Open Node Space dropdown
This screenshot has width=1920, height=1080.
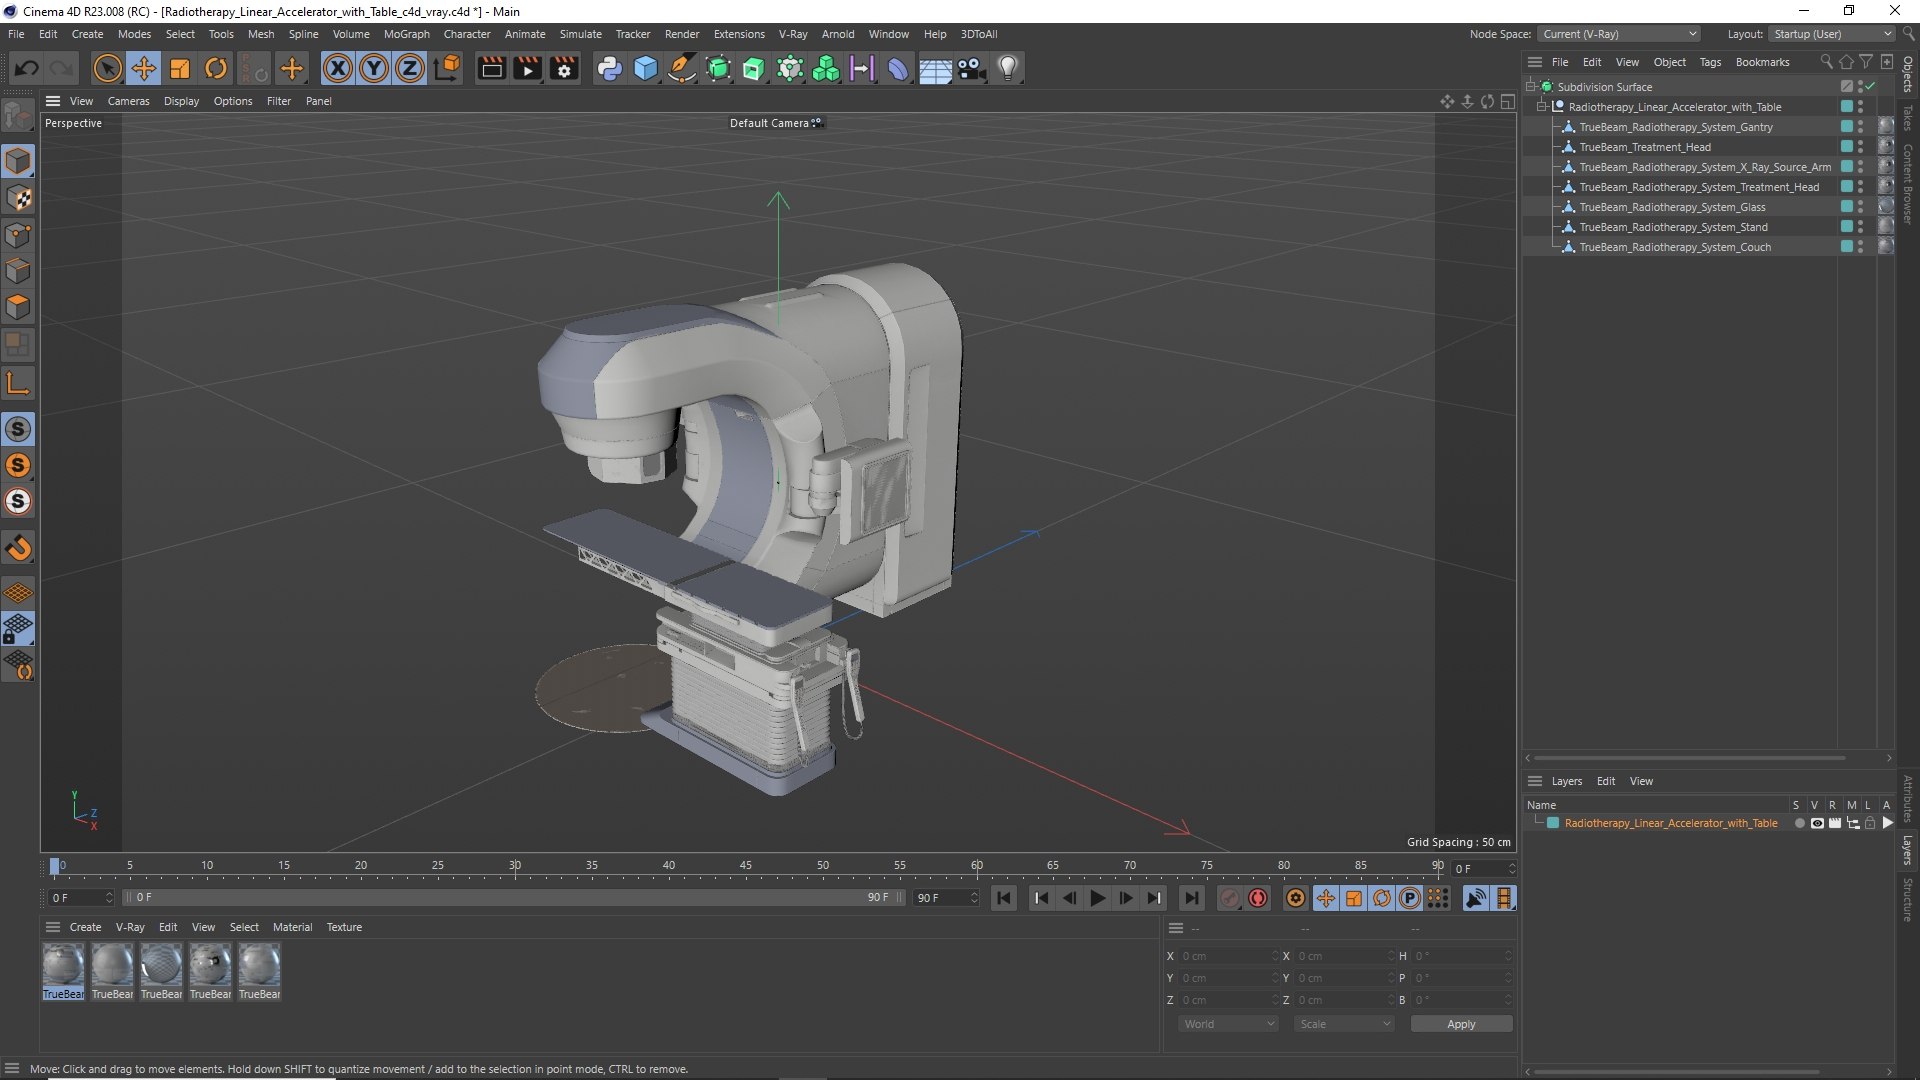coord(1618,34)
